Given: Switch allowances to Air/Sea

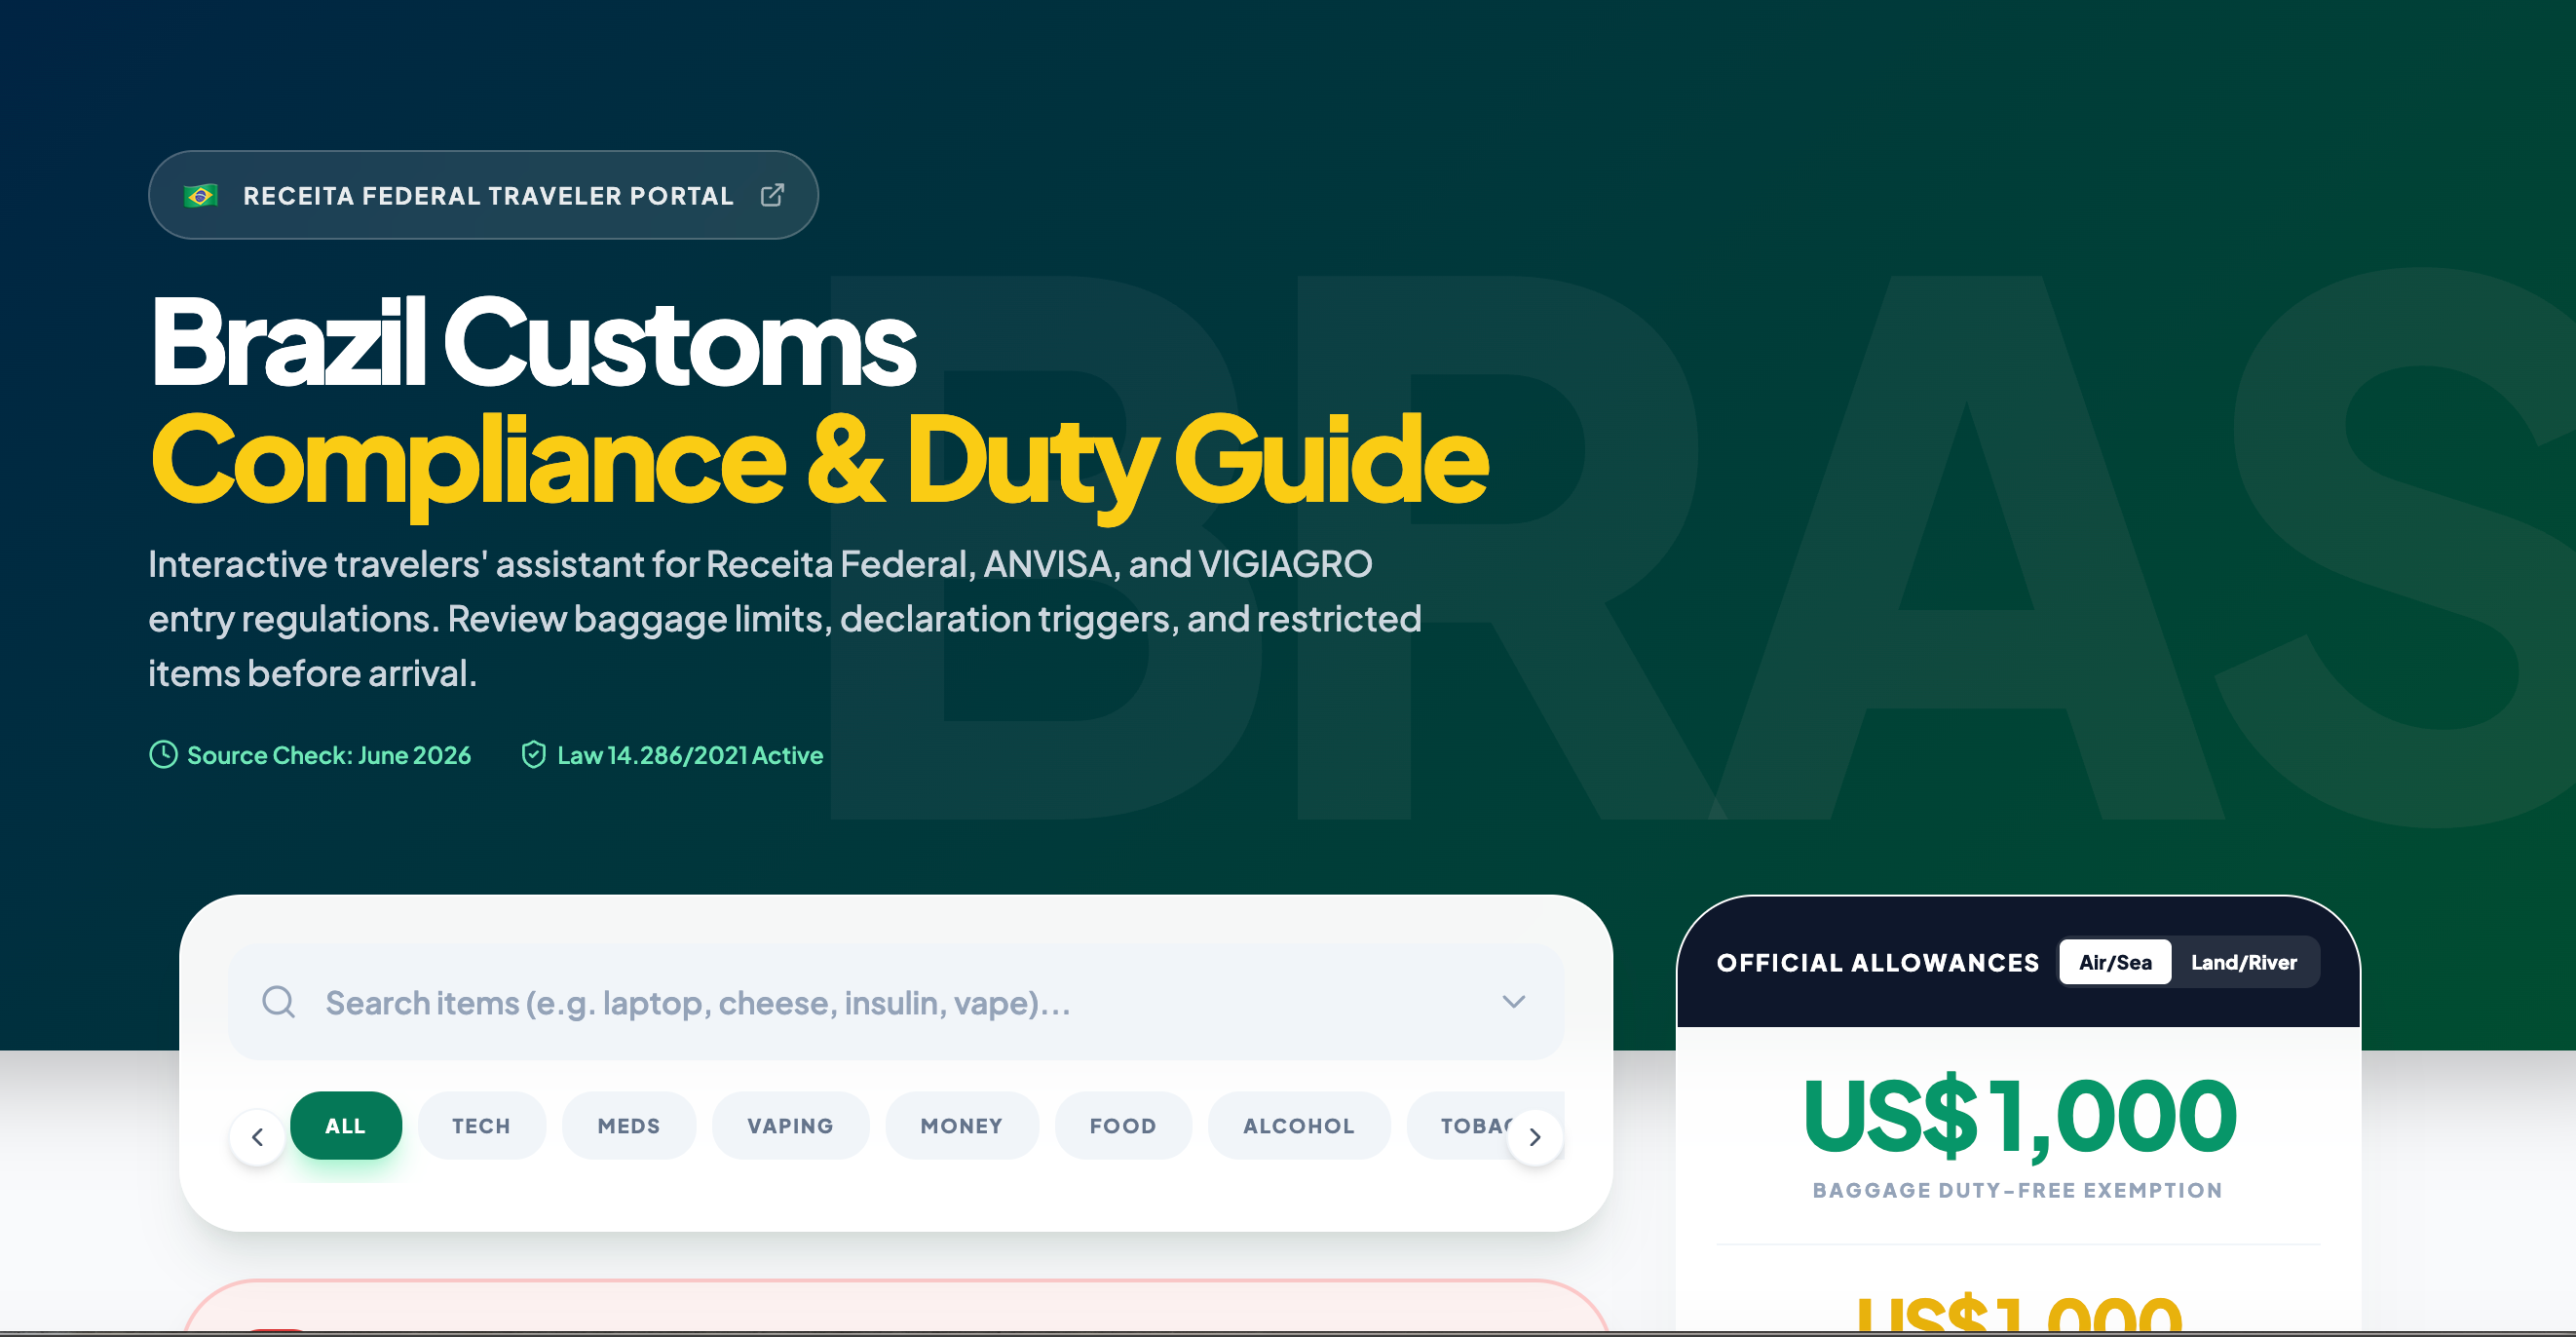Looking at the screenshot, I should [x=2114, y=962].
